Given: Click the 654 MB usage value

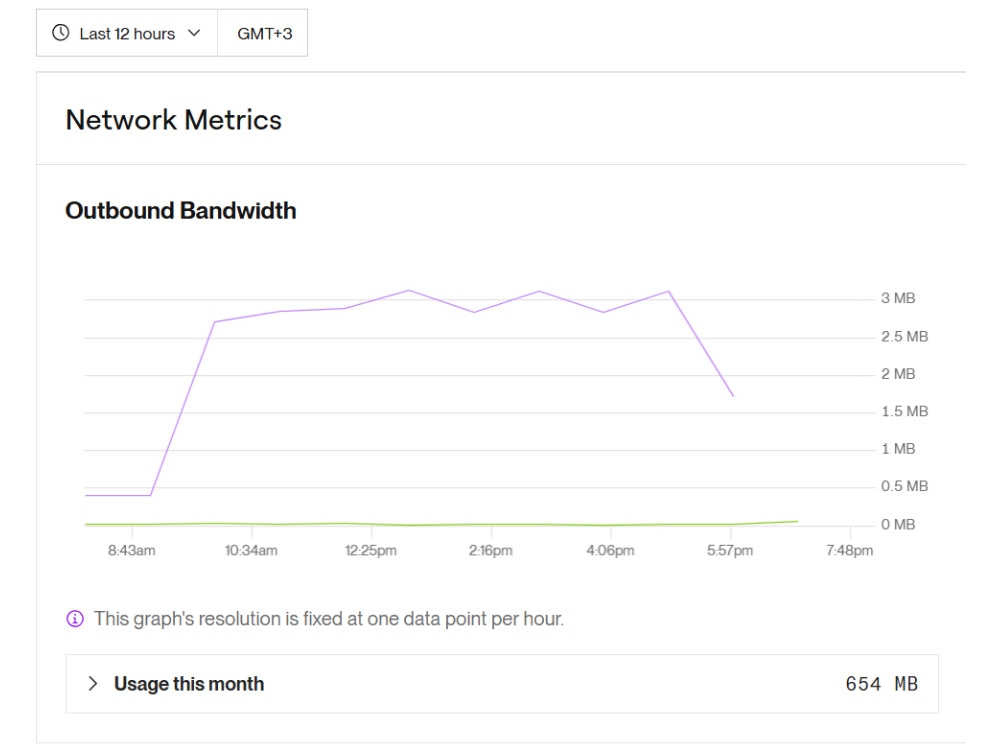Looking at the screenshot, I should click(x=881, y=684).
